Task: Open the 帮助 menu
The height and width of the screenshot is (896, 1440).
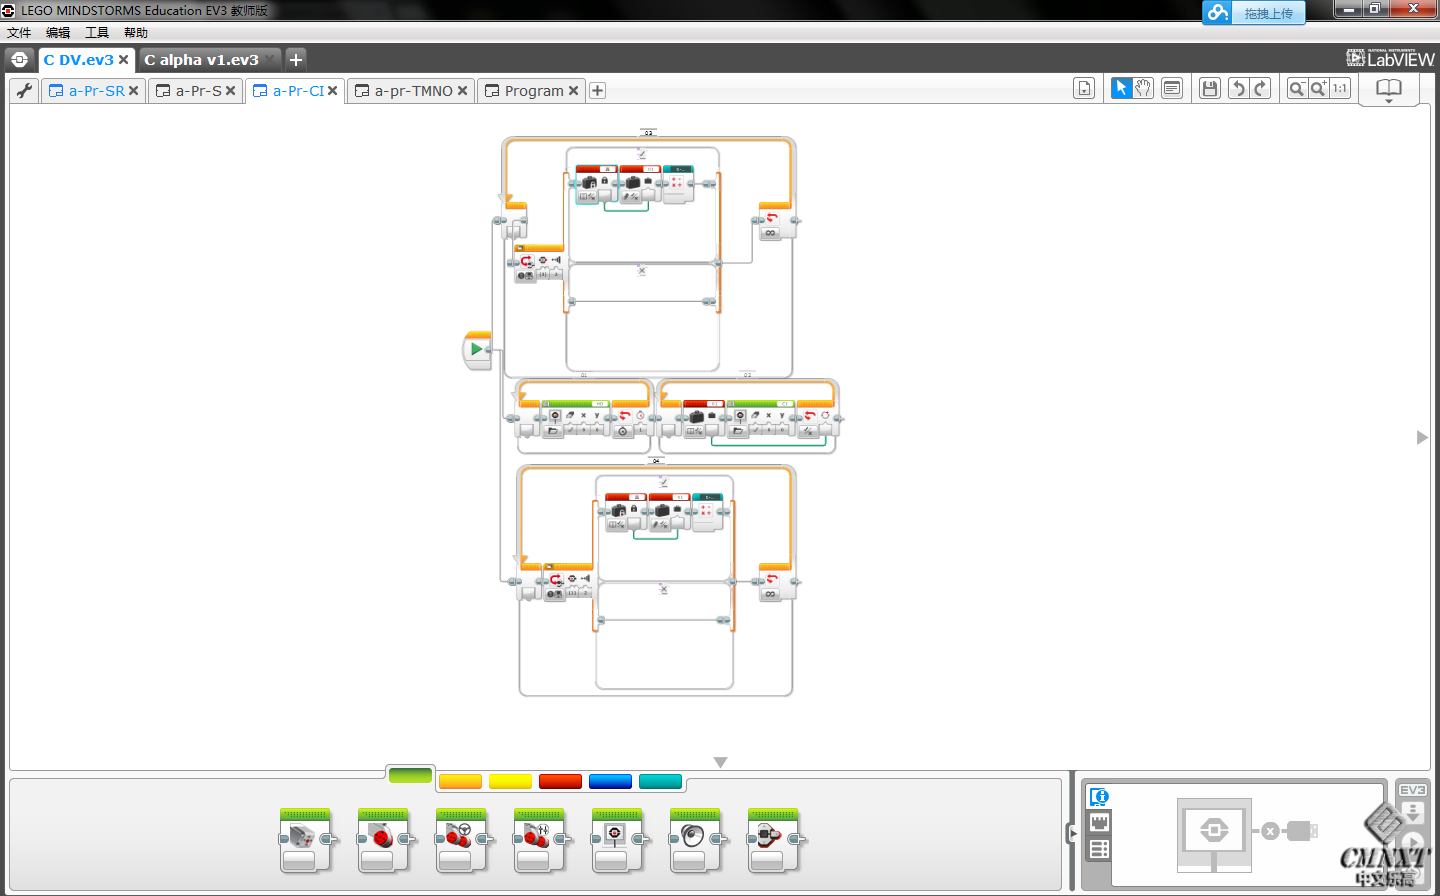Action: (x=136, y=33)
